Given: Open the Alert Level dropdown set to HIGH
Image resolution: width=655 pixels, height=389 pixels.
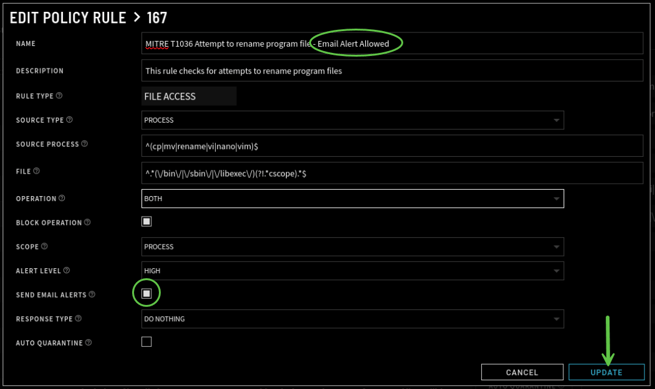Looking at the screenshot, I should pos(353,271).
